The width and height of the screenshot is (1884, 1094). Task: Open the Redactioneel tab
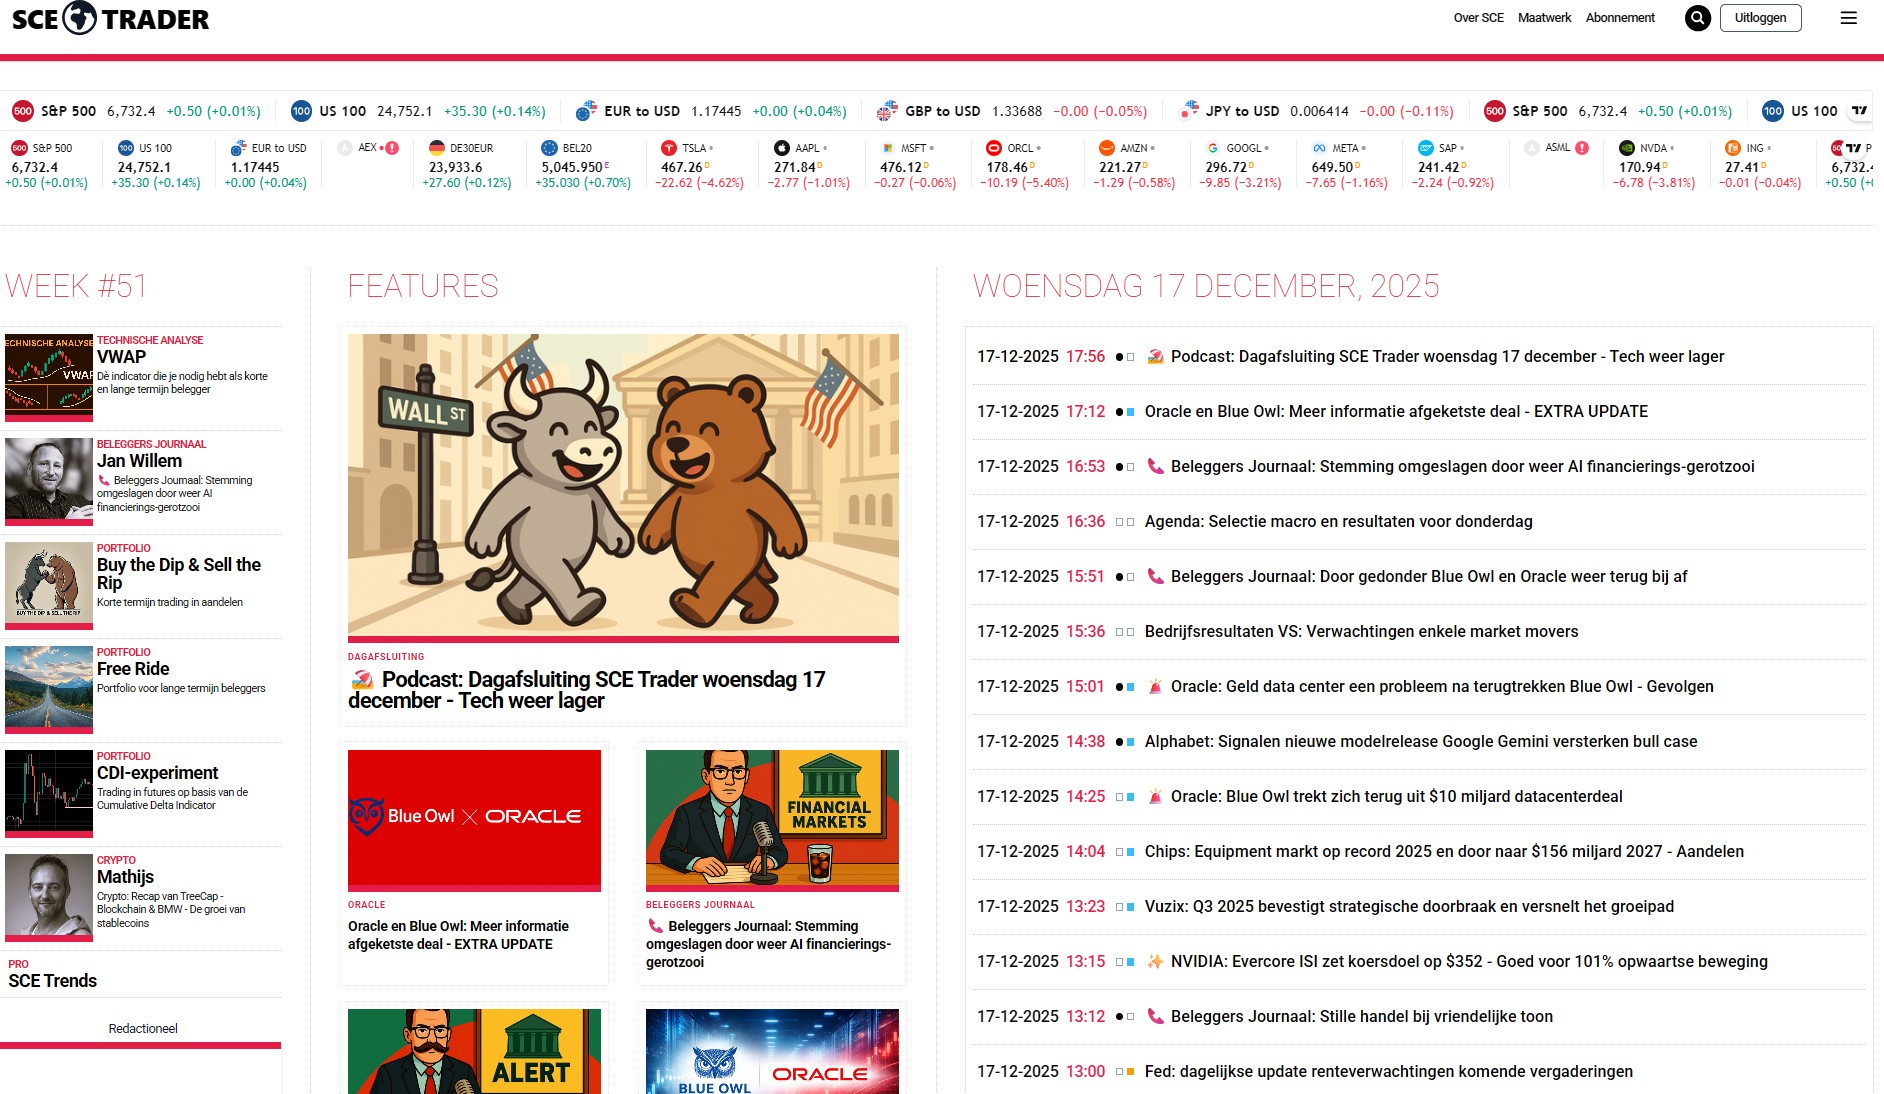(x=142, y=1028)
